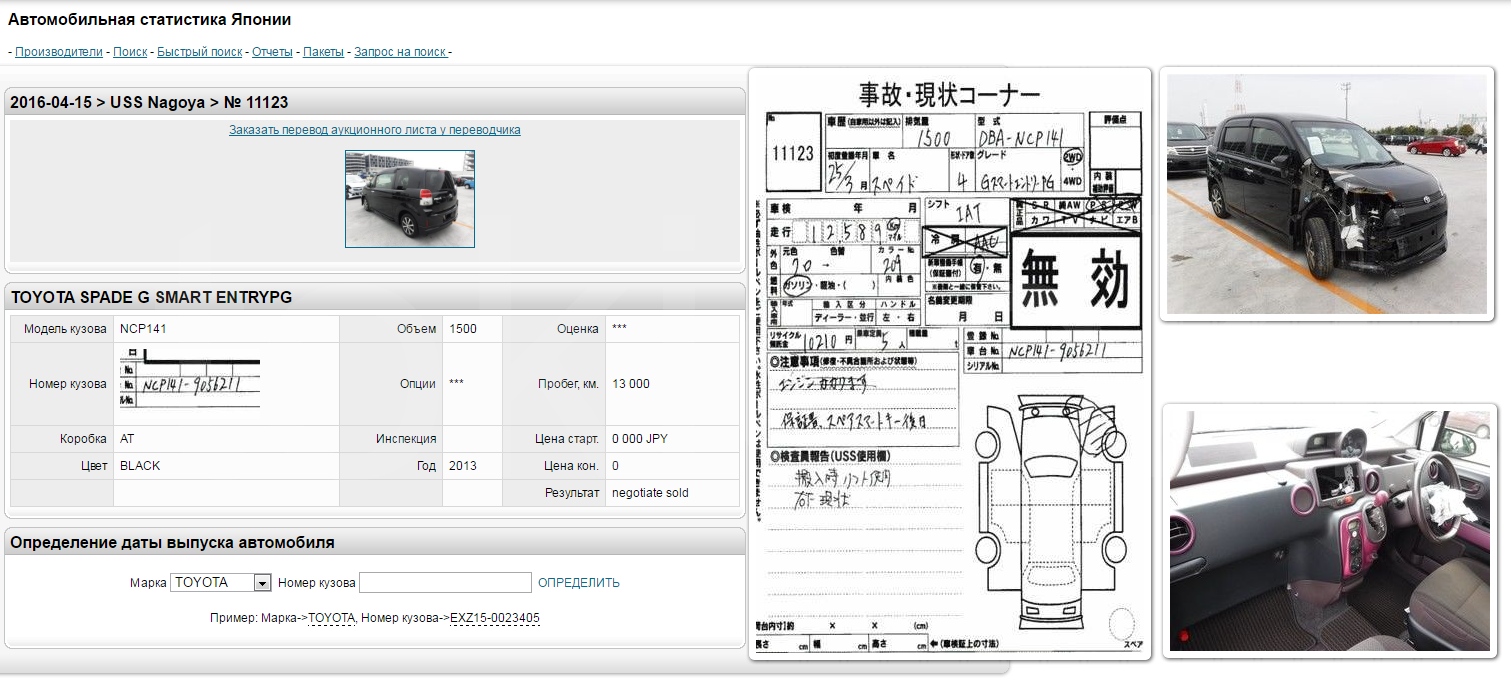Image resolution: width=1511 pixels, height=687 pixels.
Task: Focus the Номер кузова input field
Action: (x=445, y=583)
